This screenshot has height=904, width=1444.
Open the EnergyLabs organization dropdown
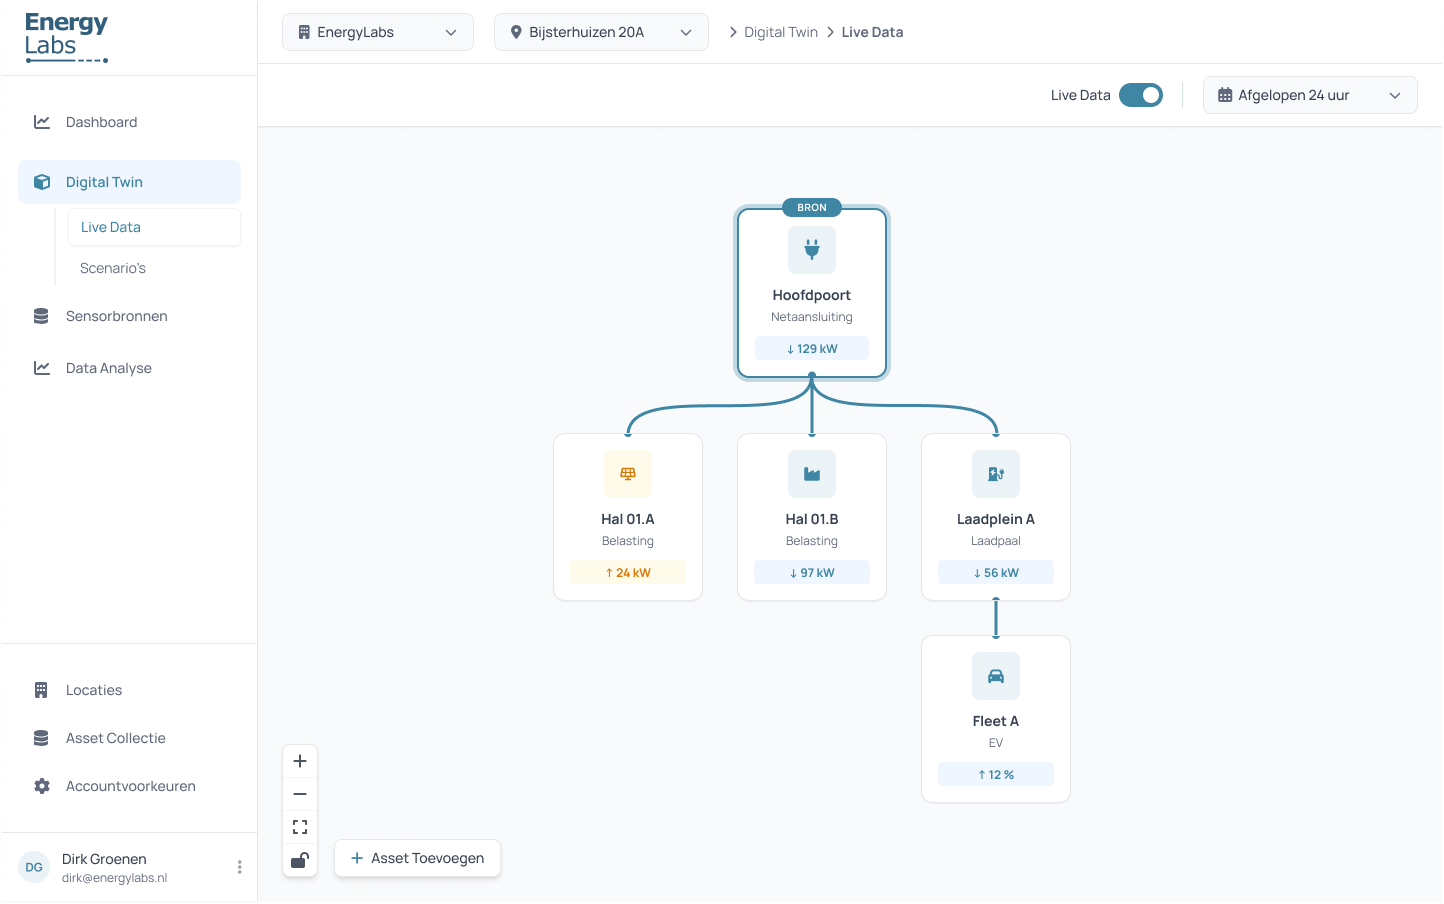[x=377, y=32]
